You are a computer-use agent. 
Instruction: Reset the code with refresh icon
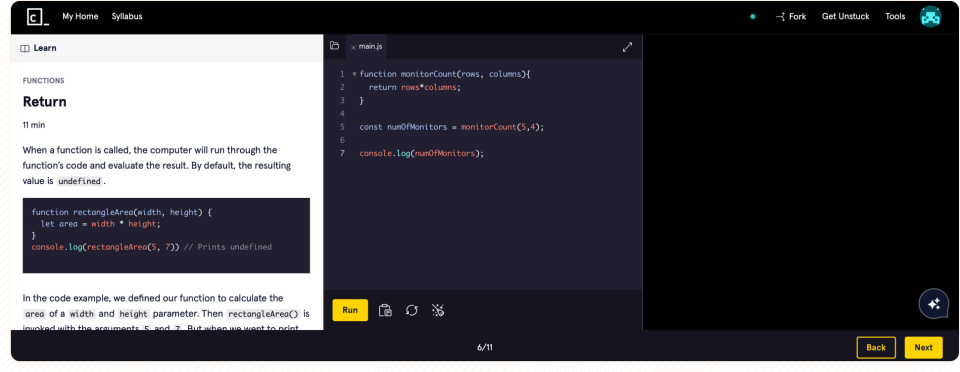pos(411,310)
